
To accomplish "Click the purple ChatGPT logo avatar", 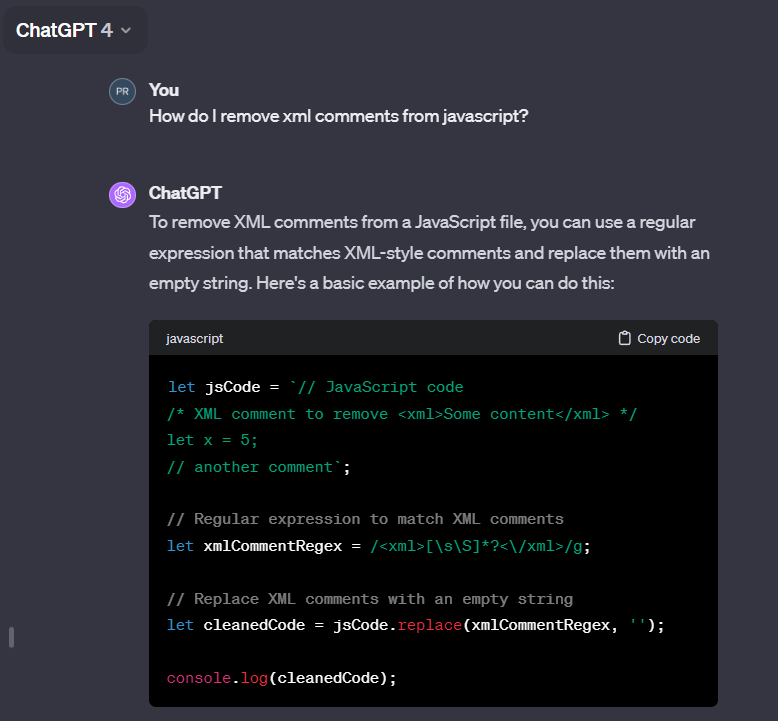I will tap(123, 195).
